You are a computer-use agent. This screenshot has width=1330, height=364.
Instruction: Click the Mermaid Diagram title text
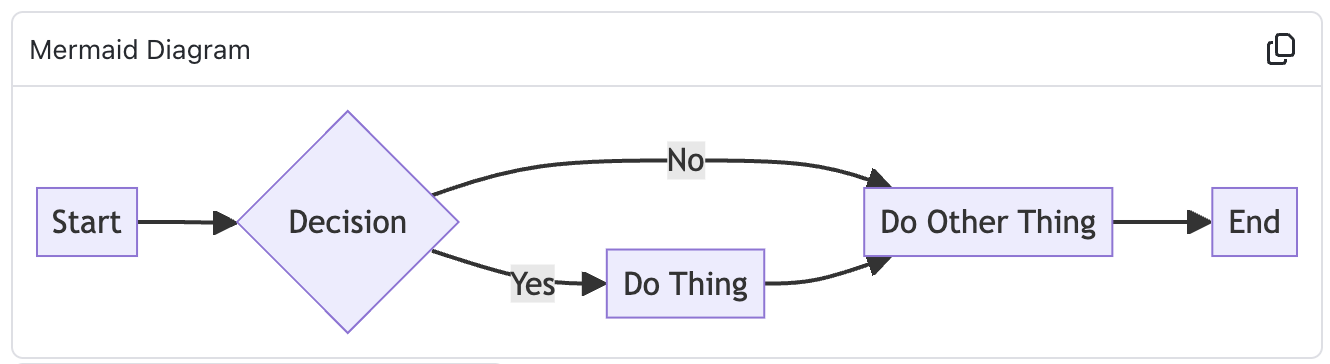tap(140, 50)
